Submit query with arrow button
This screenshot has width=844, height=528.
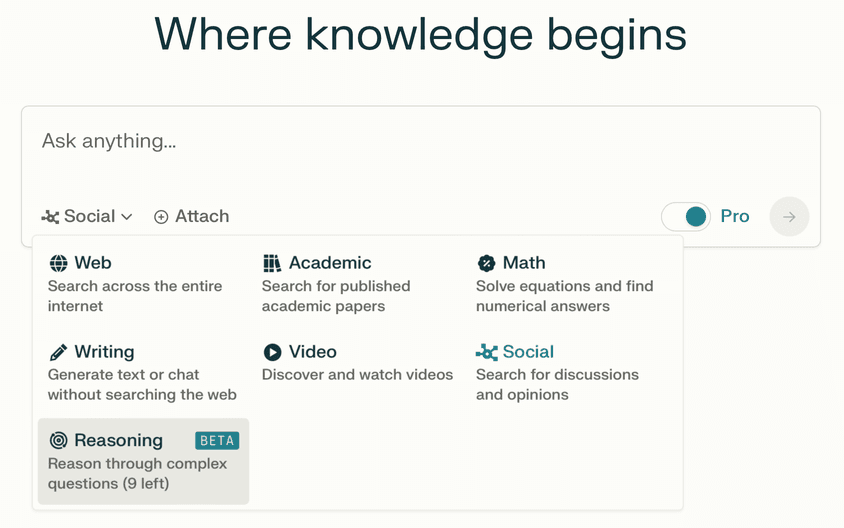click(x=789, y=217)
